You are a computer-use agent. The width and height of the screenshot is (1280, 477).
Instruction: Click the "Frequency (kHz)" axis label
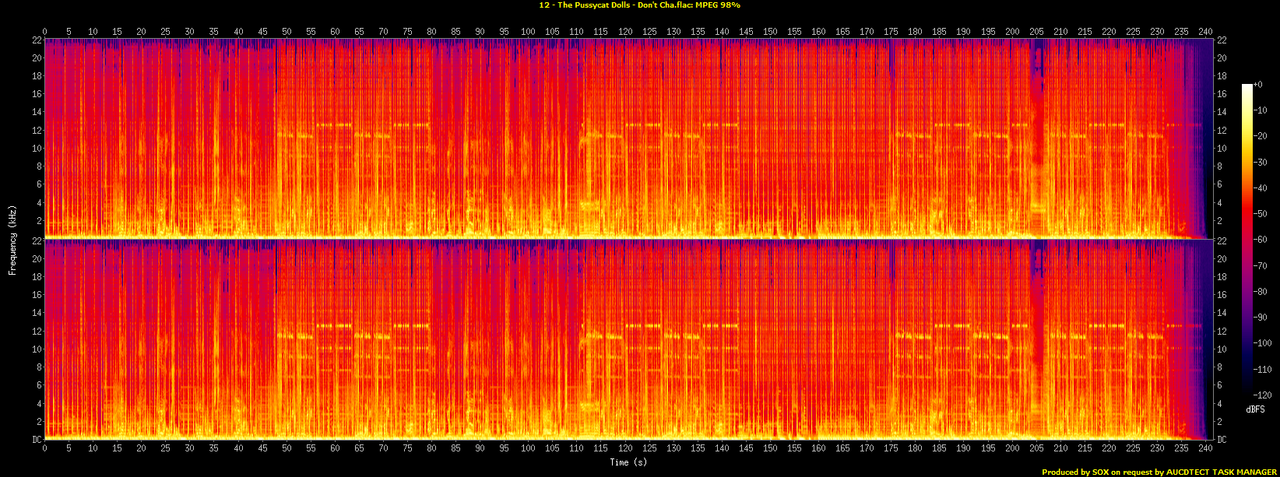click(11, 238)
